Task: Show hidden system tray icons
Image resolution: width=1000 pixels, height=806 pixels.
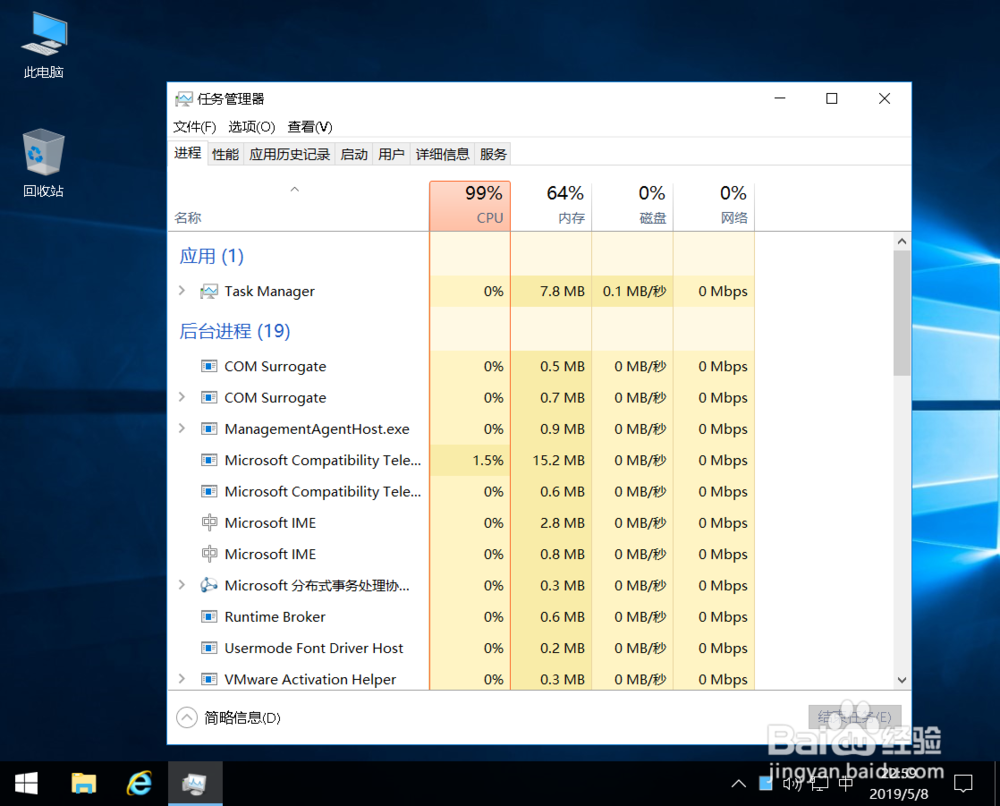Action: pos(739,784)
